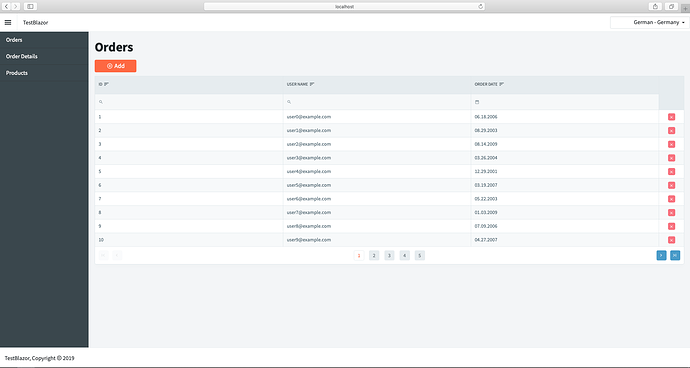This screenshot has height=368, width=690.
Task: Sort by the ID column header
Action: (x=103, y=84)
